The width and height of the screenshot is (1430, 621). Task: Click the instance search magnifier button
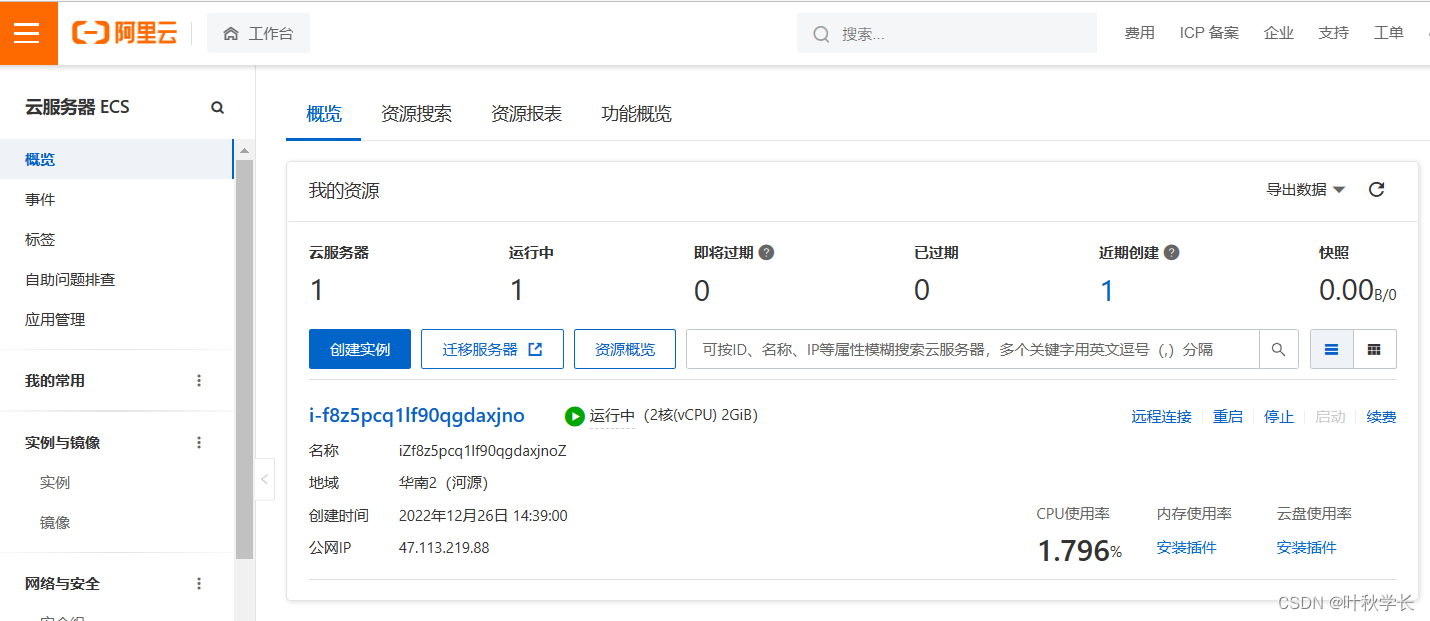(x=1278, y=349)
